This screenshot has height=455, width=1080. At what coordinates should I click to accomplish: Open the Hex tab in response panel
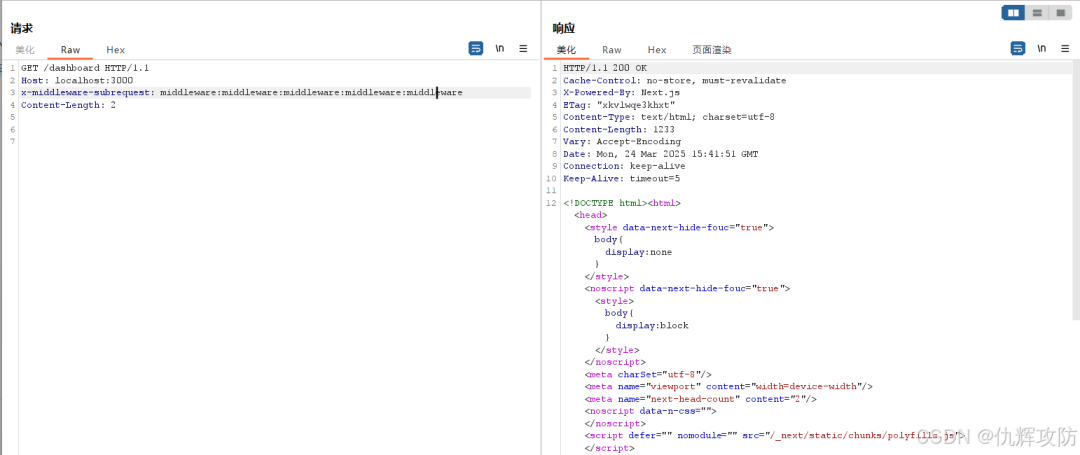pyautogui.click(x=657, y=50)
